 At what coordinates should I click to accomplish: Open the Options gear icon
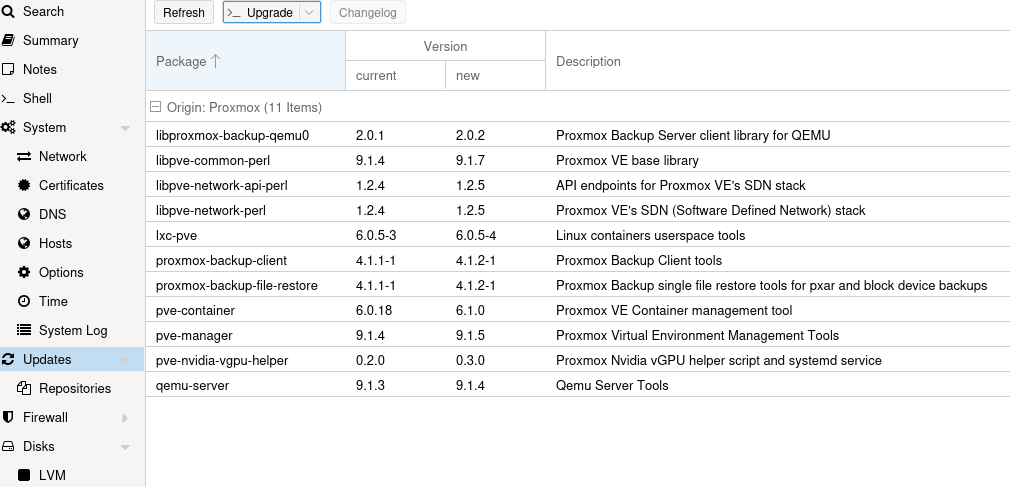pos(24,273)
